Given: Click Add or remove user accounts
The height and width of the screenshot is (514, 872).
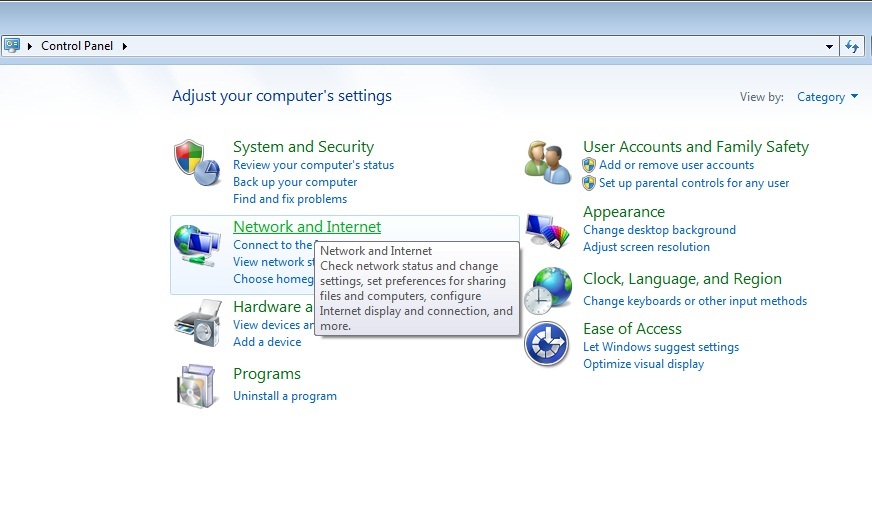Looking at the screenshot, I should click(x=676, y=165).
